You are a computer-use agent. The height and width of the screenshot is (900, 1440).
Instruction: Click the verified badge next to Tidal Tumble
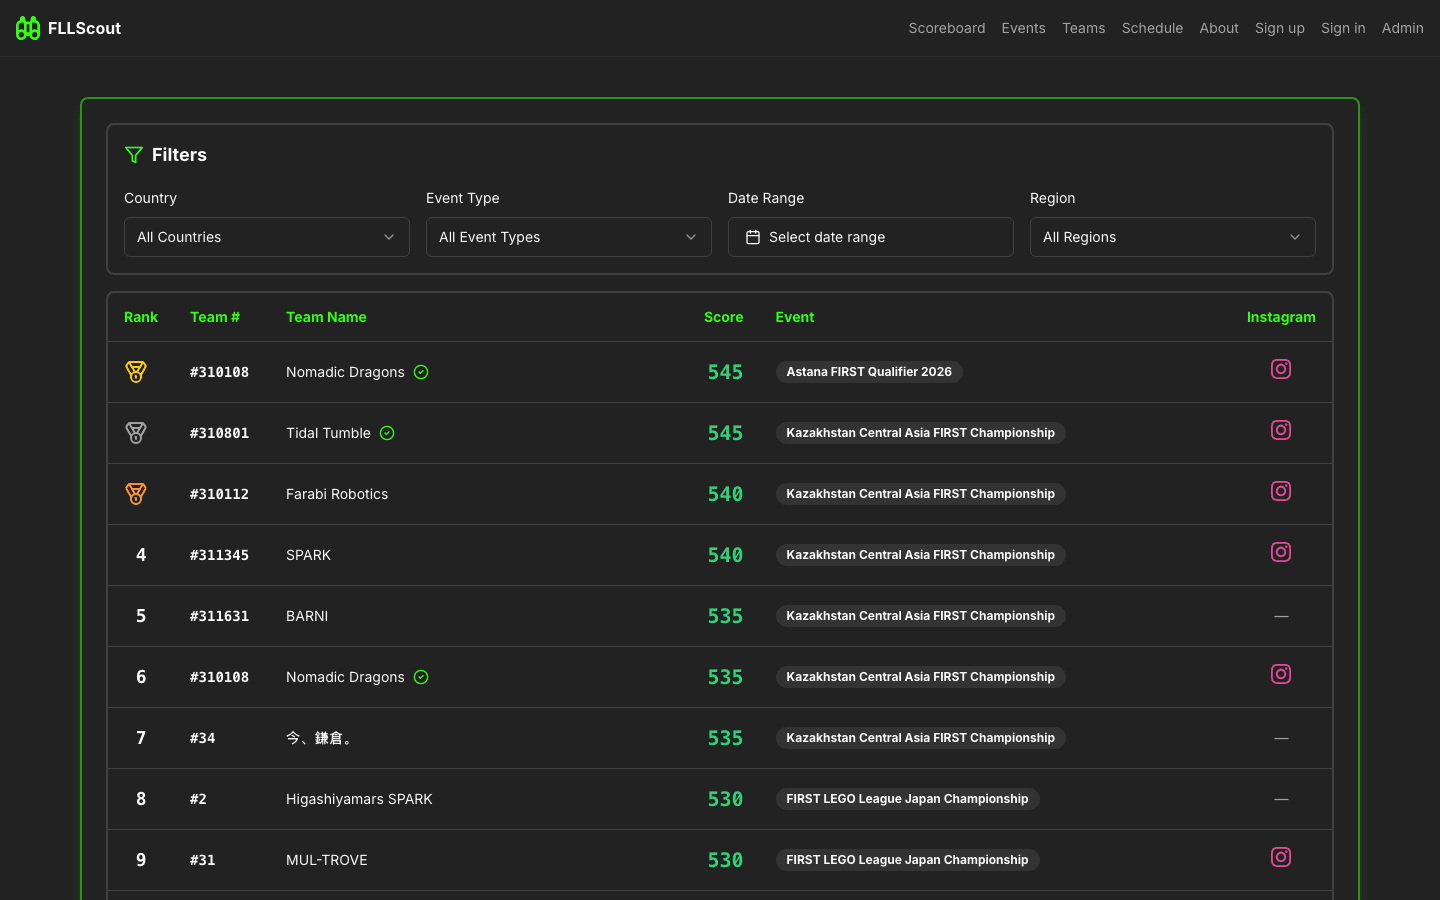tap(387, 433)
